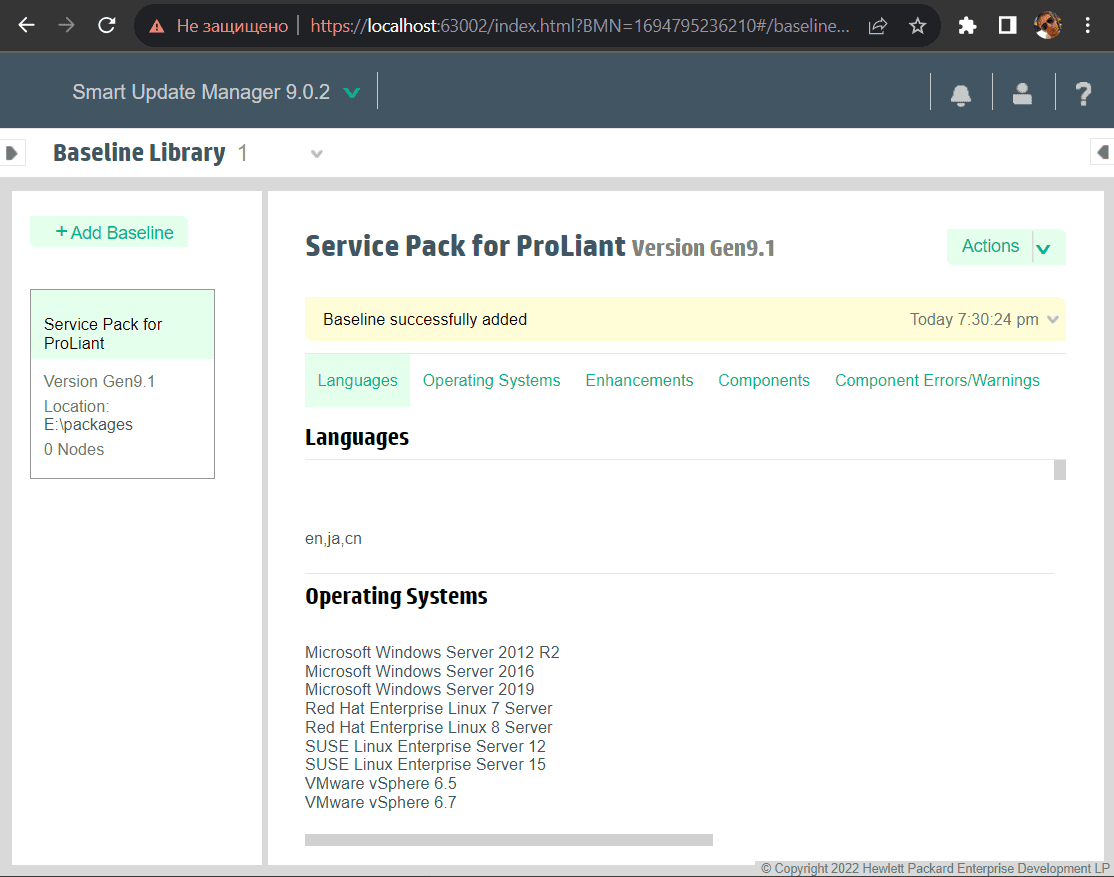1114x877 pixels.
Task: Toggle the browser side panel icon
Action: pyautogui.click(x=1007, y=26)
